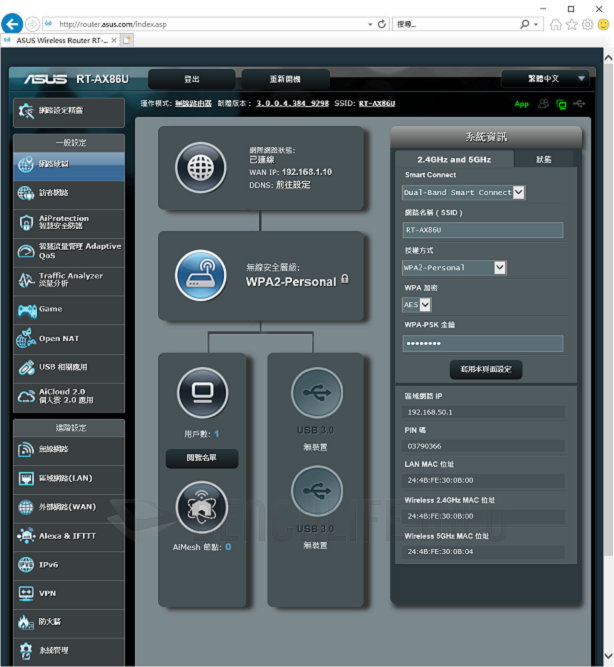Select the ASUS Wireless Router browser tab
The height and width of the screenshot is (667, 614).
pyautogui.click(x=60, y=40)
